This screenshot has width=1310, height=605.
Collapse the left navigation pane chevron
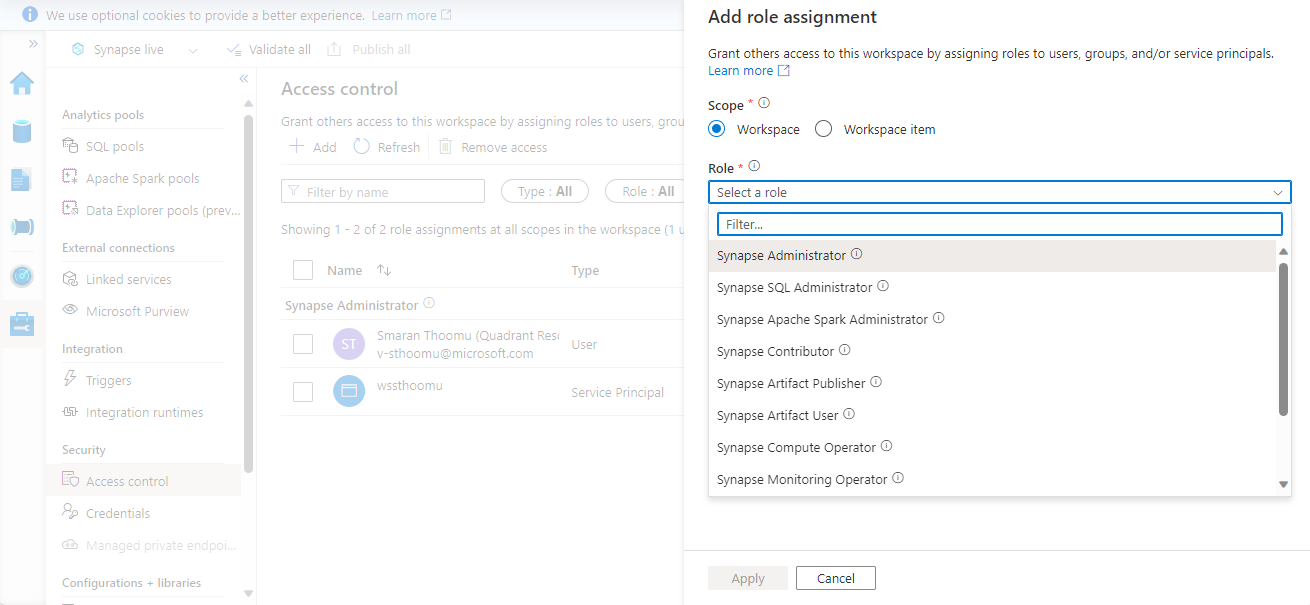coord(243,78)
